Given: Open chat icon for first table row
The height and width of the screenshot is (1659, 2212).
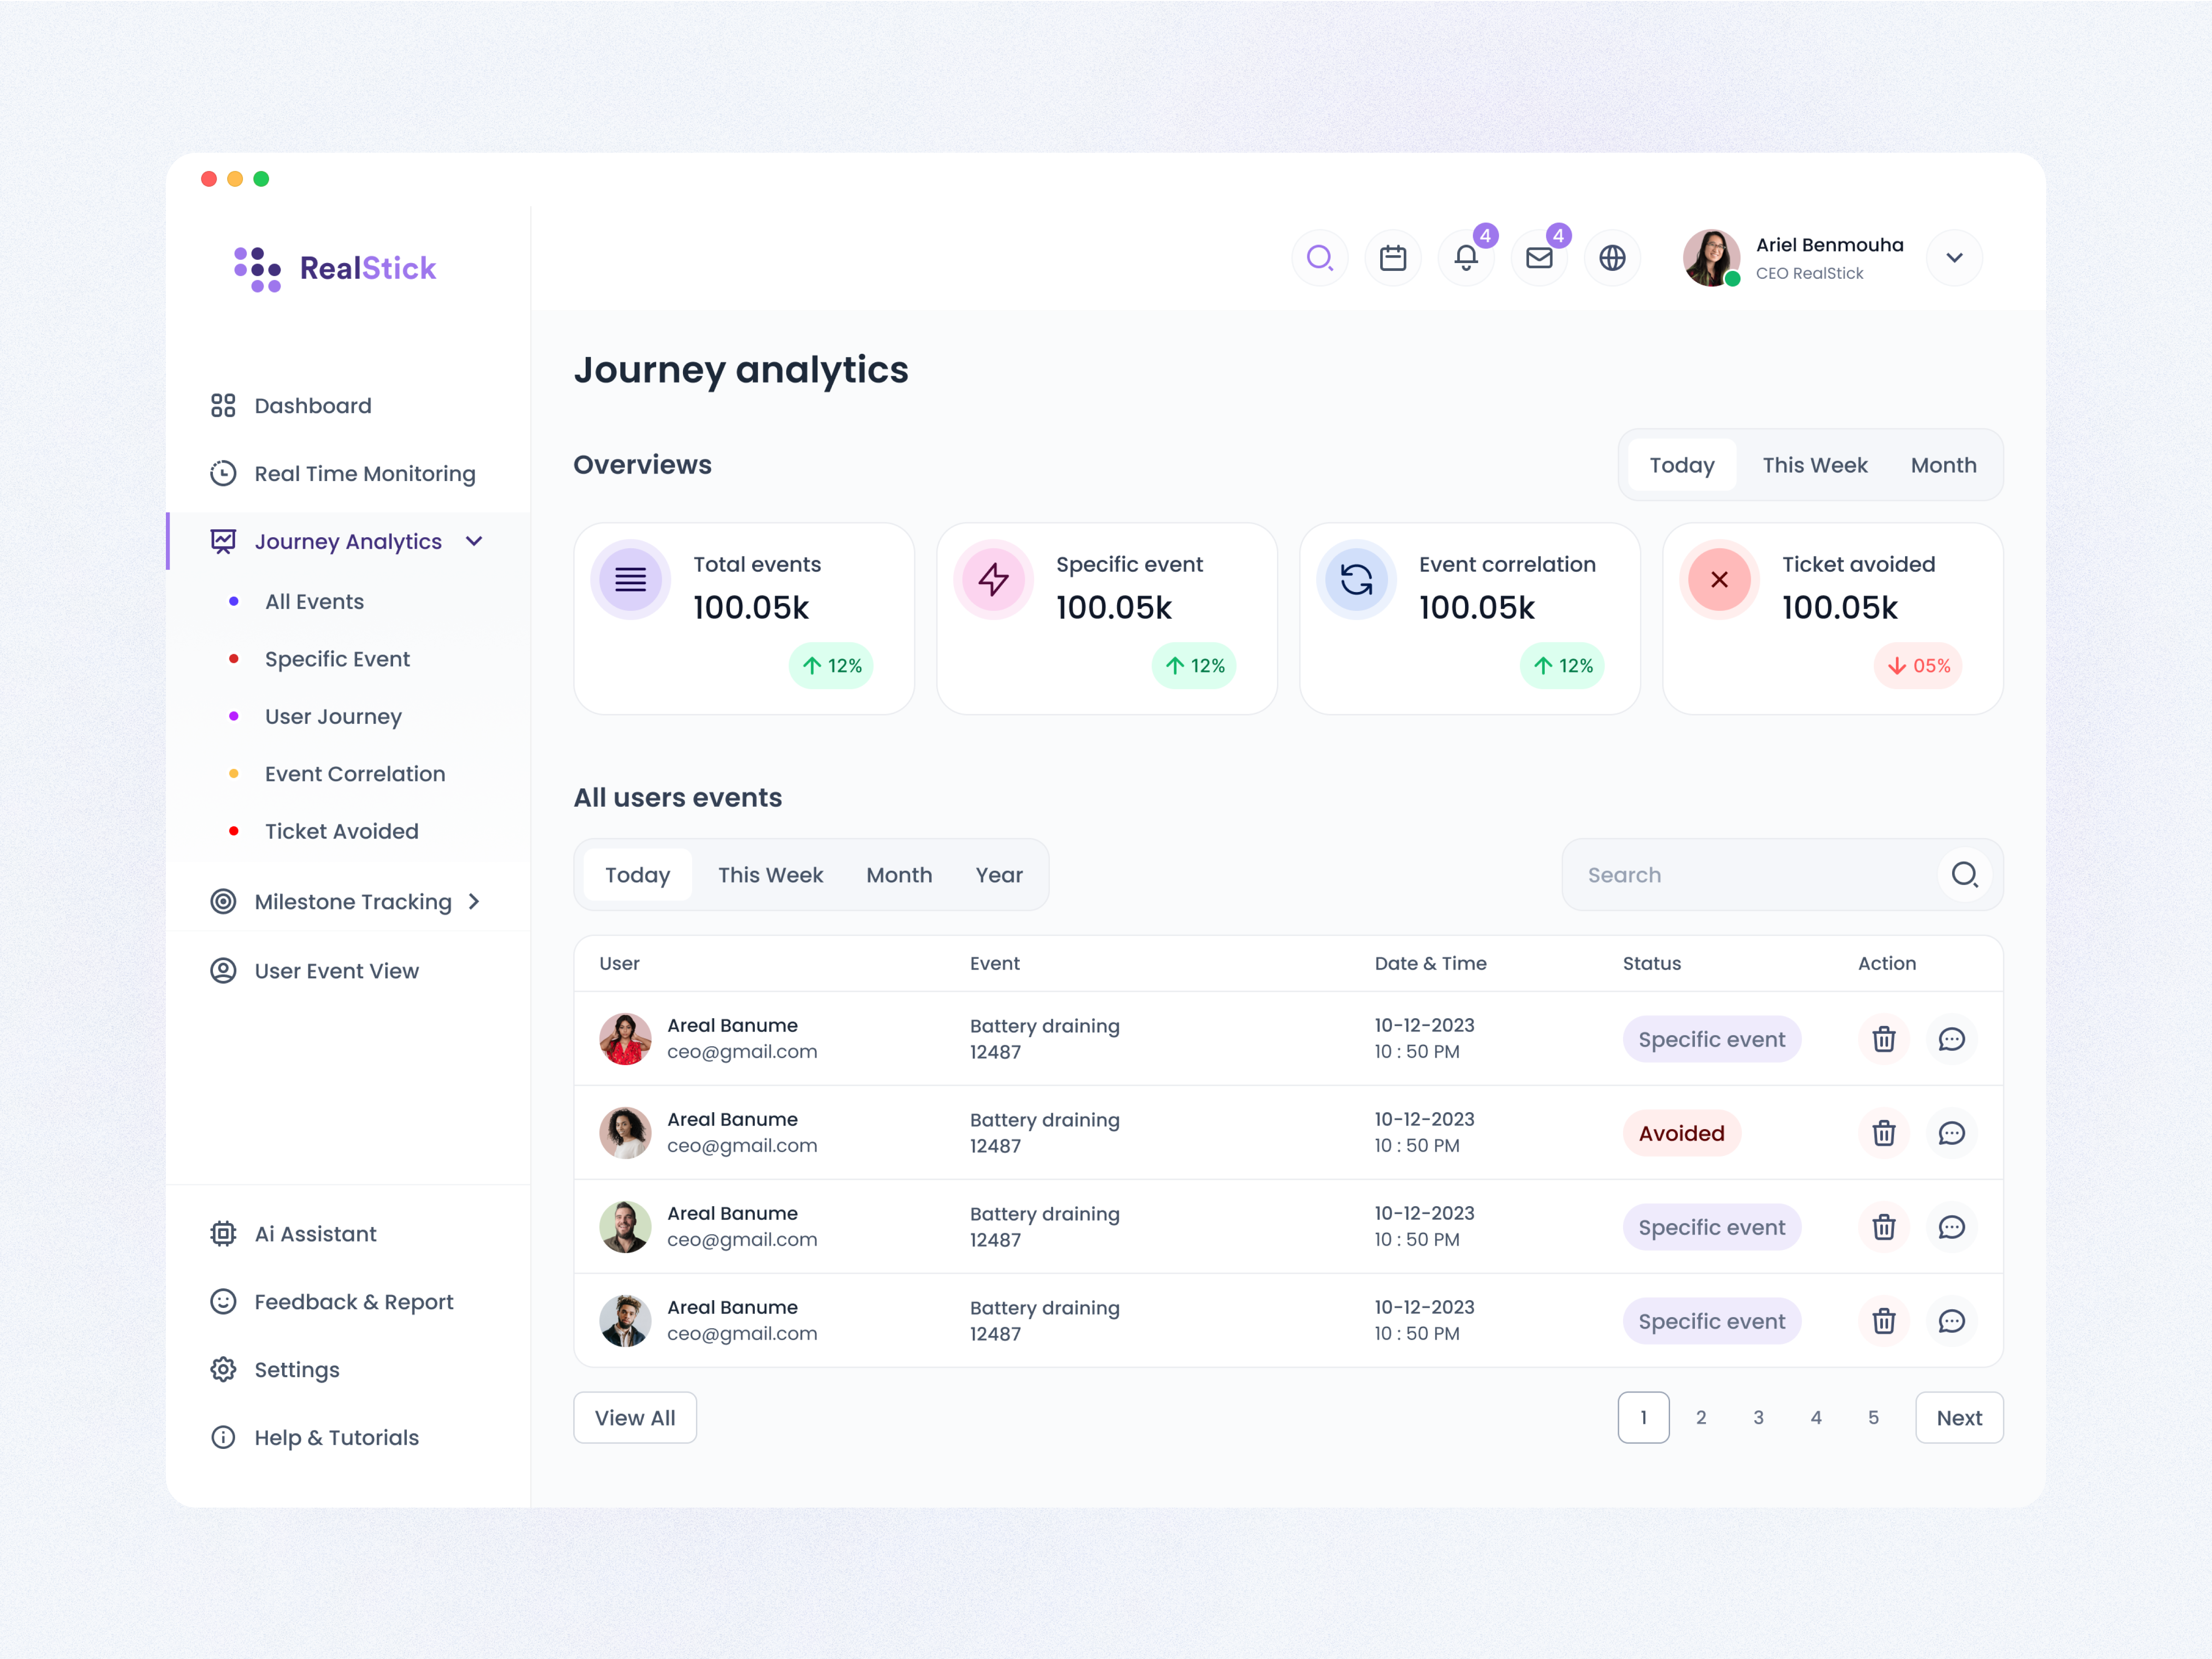Looking at the screenshot, I should tap(1952, 1039).
